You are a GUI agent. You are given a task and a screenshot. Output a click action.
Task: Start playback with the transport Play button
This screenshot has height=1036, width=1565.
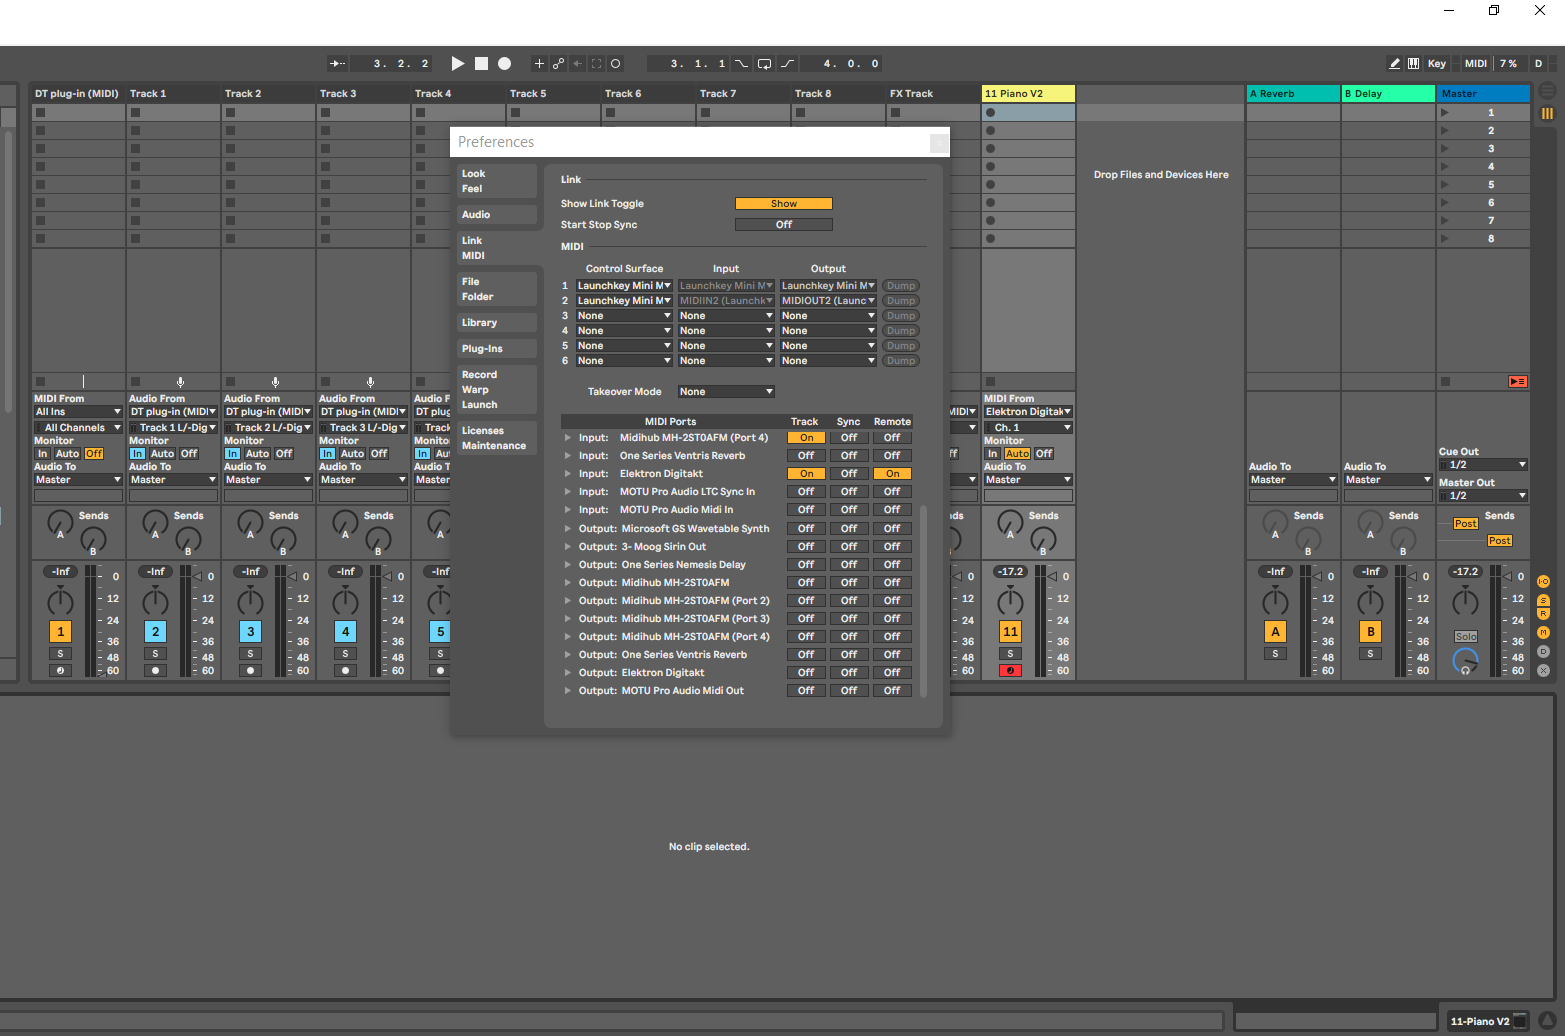pos(457,63)
